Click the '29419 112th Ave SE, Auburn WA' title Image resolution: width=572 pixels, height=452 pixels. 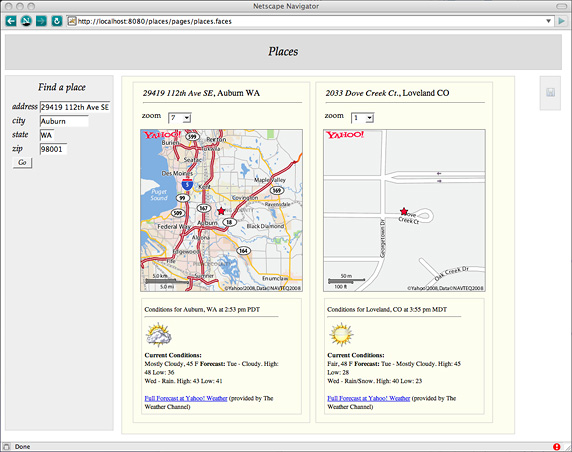(x=201, y=93)
